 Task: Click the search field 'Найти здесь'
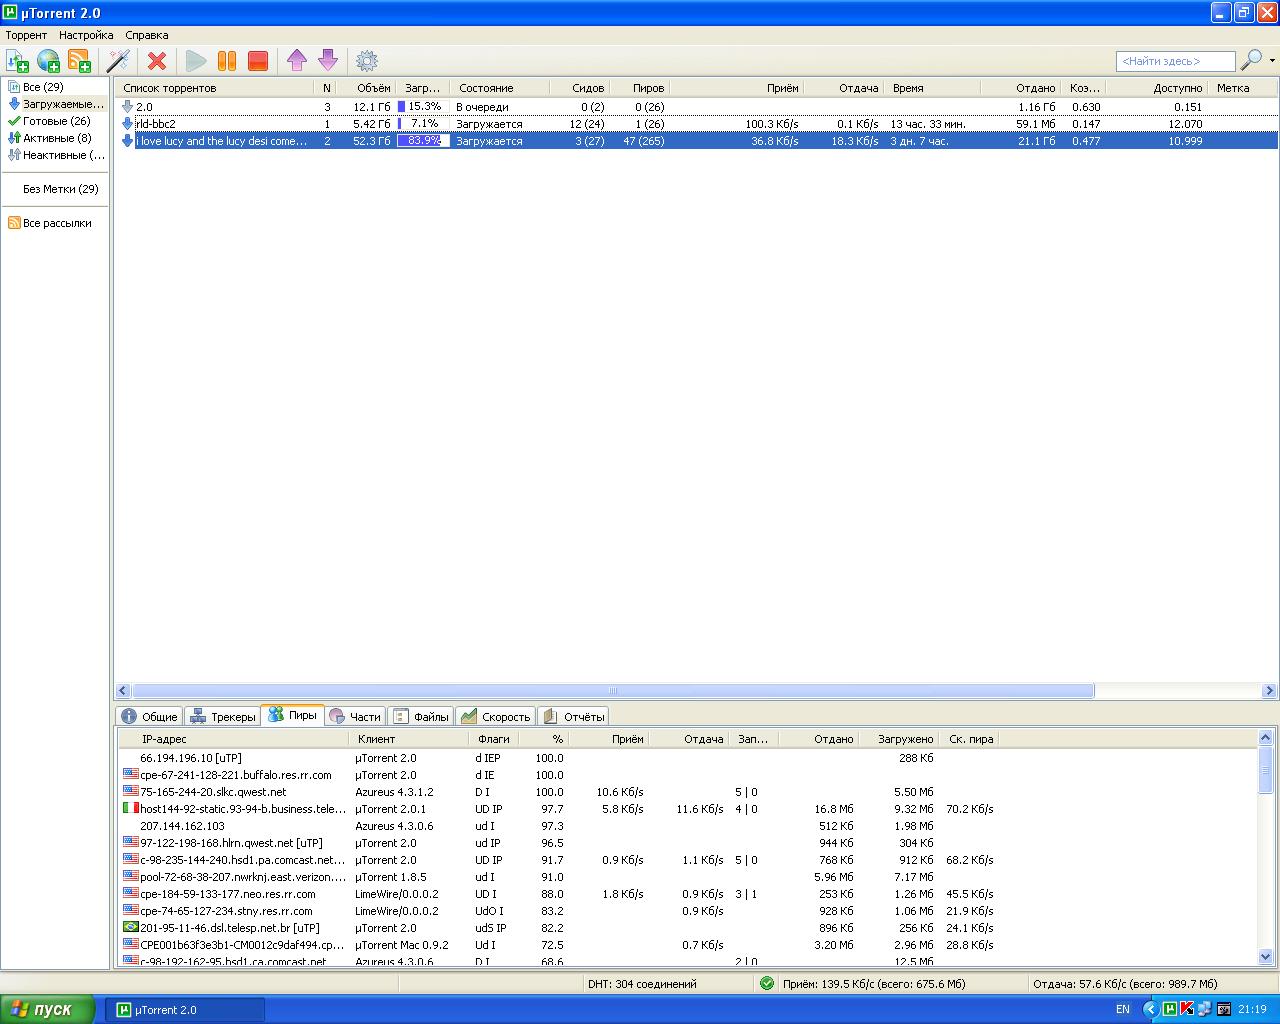tap(1175, 62)
